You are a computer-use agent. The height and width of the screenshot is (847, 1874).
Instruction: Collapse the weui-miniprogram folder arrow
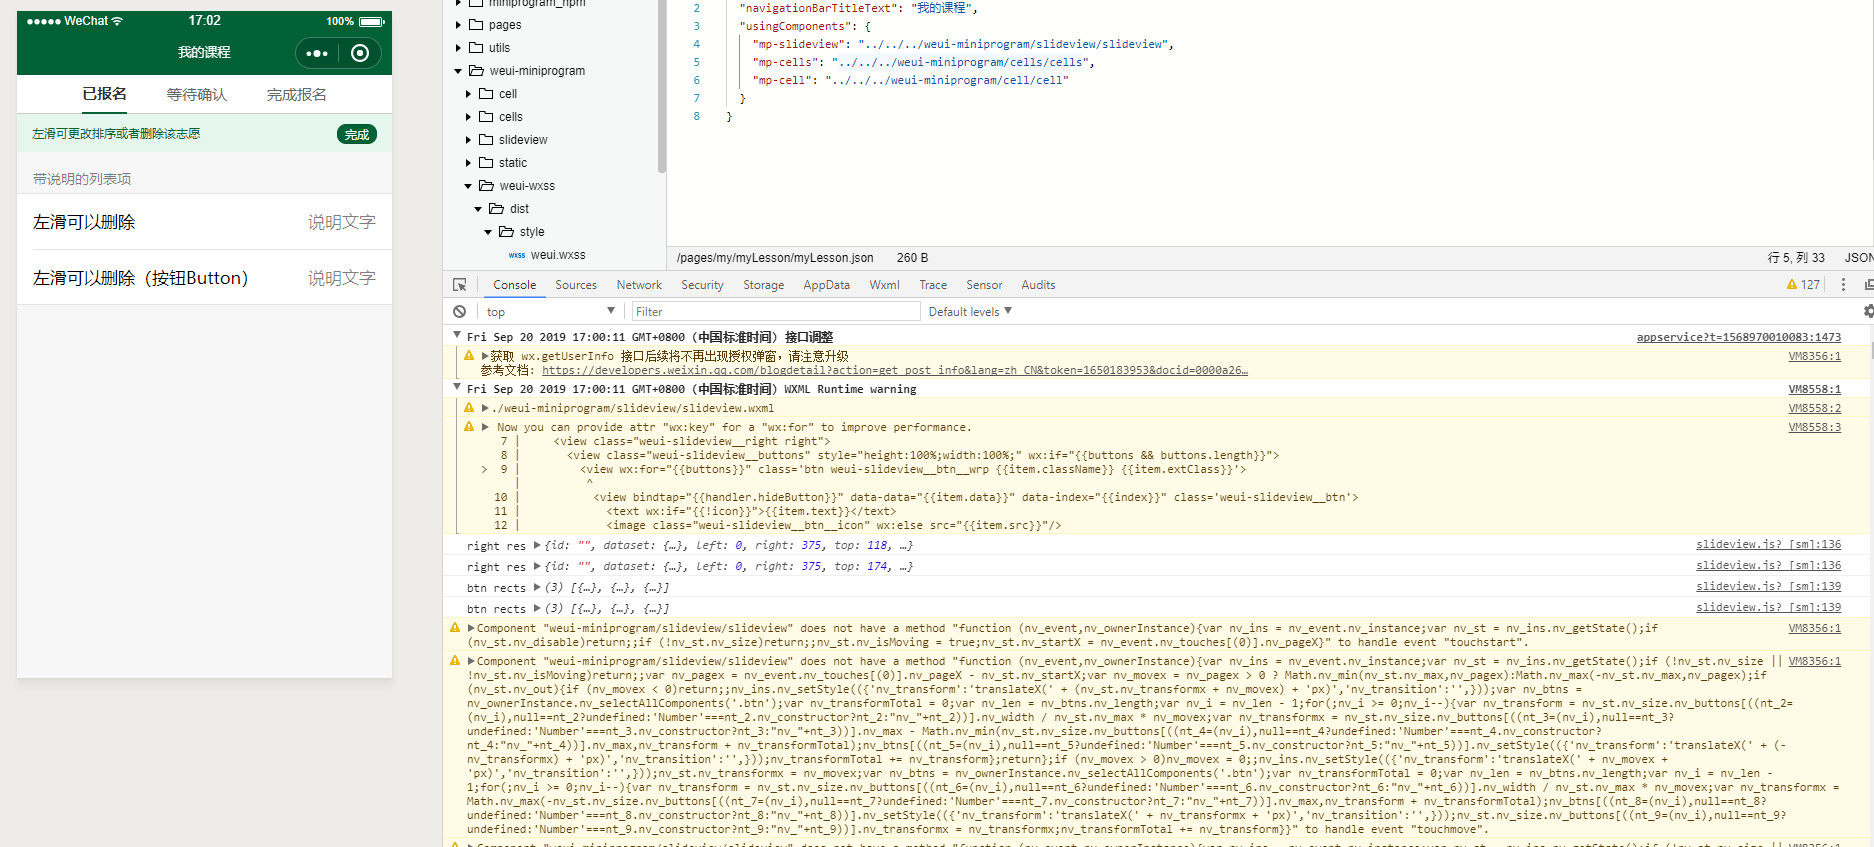pos(459,71)
